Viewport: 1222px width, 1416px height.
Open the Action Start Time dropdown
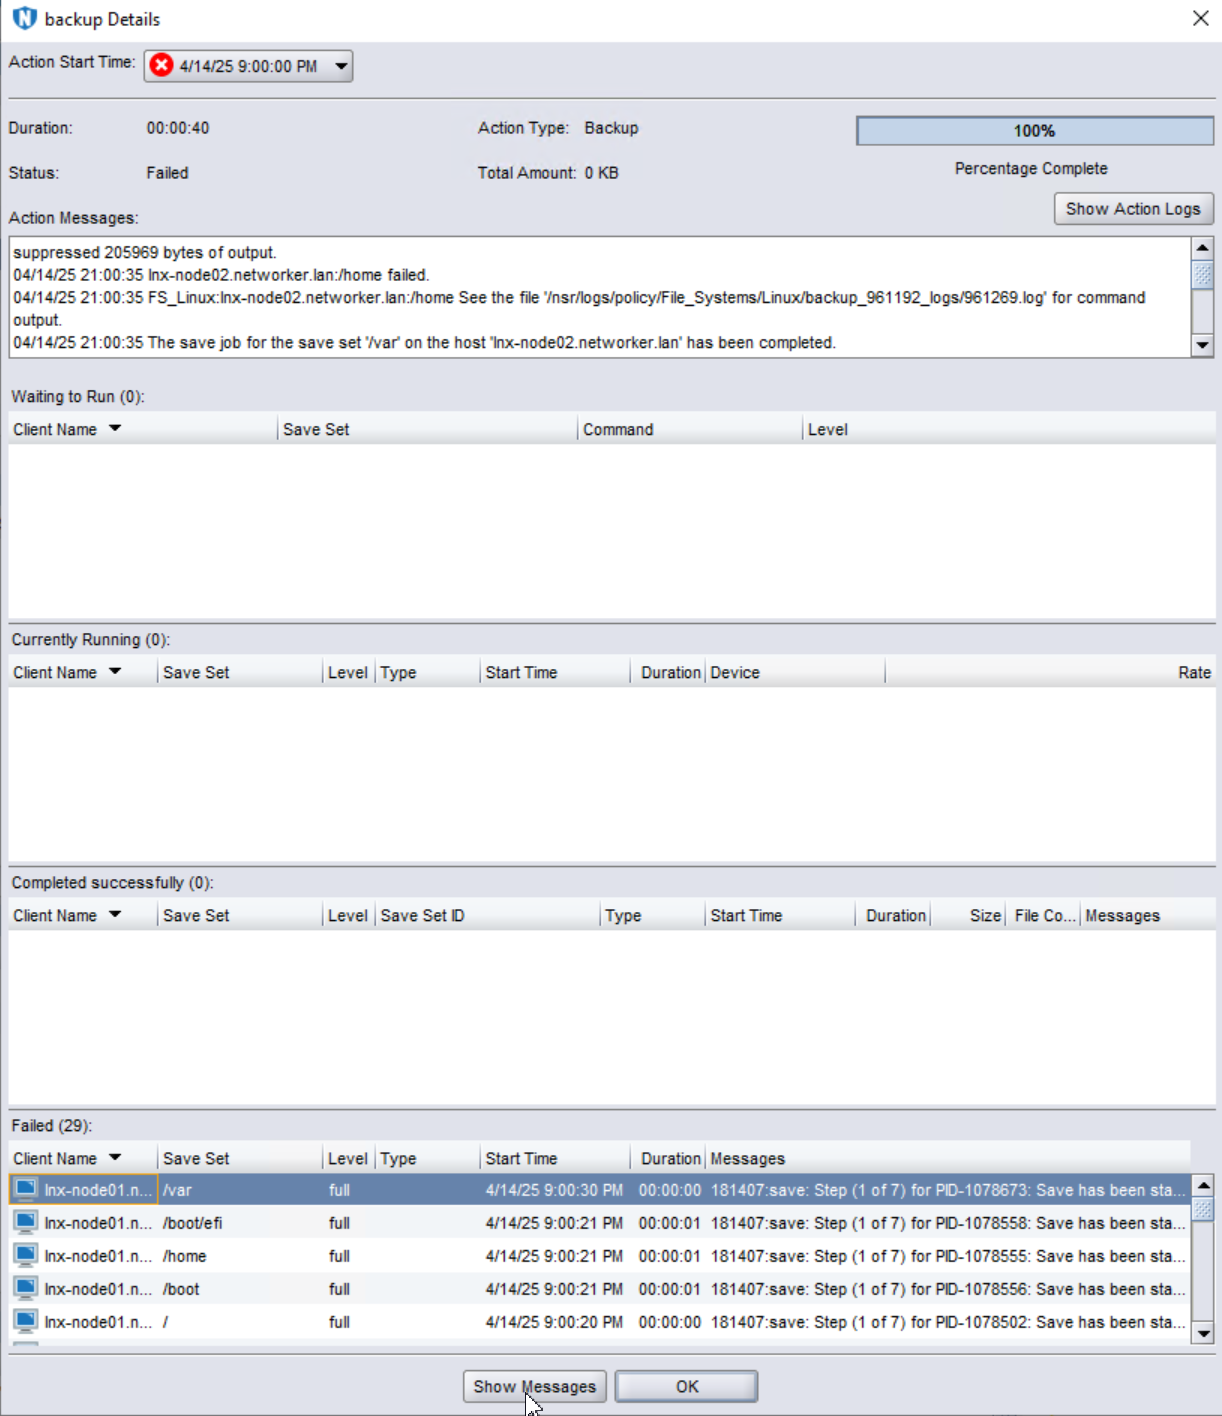point(341,66)
